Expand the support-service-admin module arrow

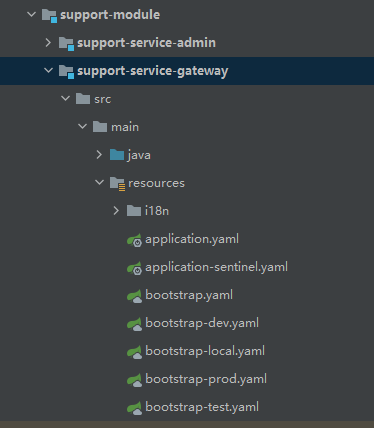click(x=48, y=43)
